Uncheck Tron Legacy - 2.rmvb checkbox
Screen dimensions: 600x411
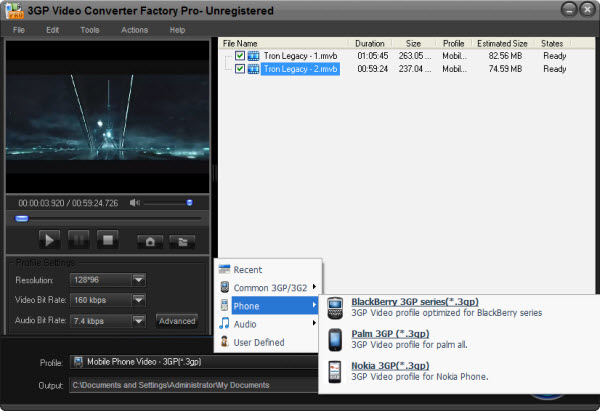[240, 69]
